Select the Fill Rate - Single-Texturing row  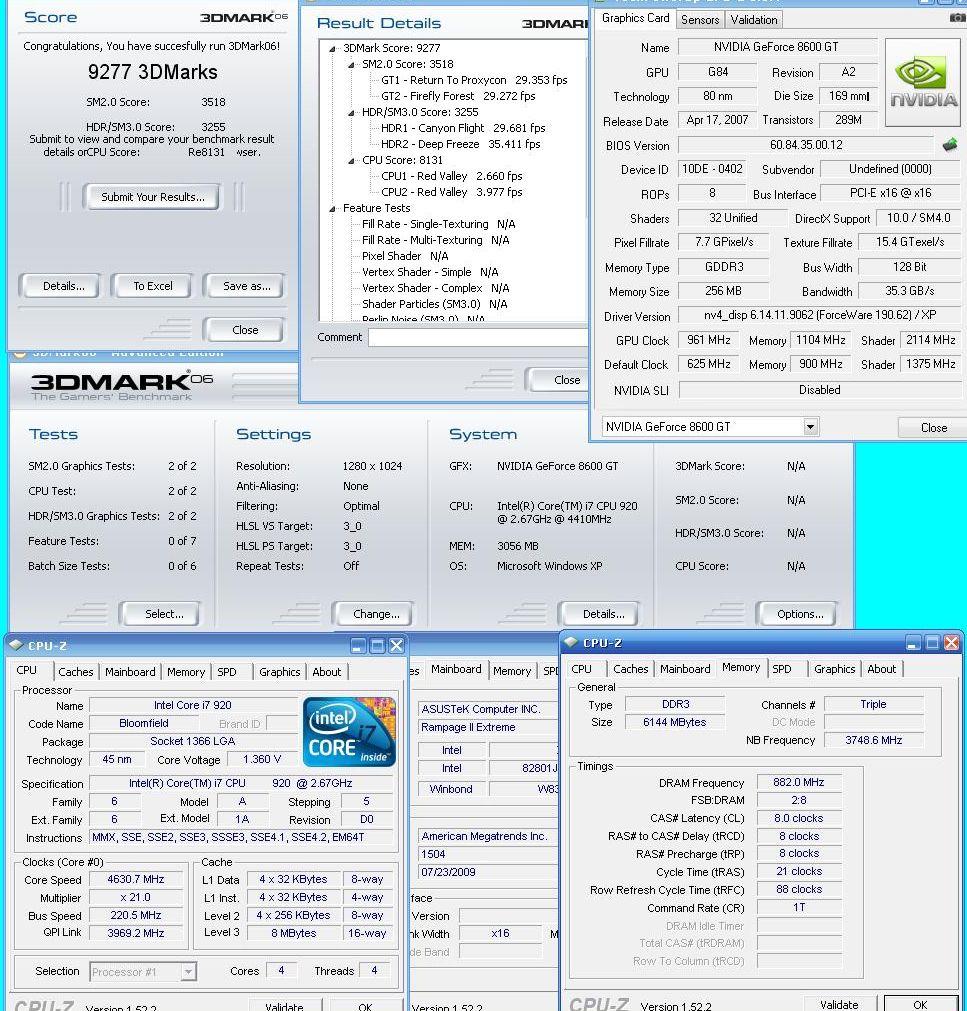(438, 224)
